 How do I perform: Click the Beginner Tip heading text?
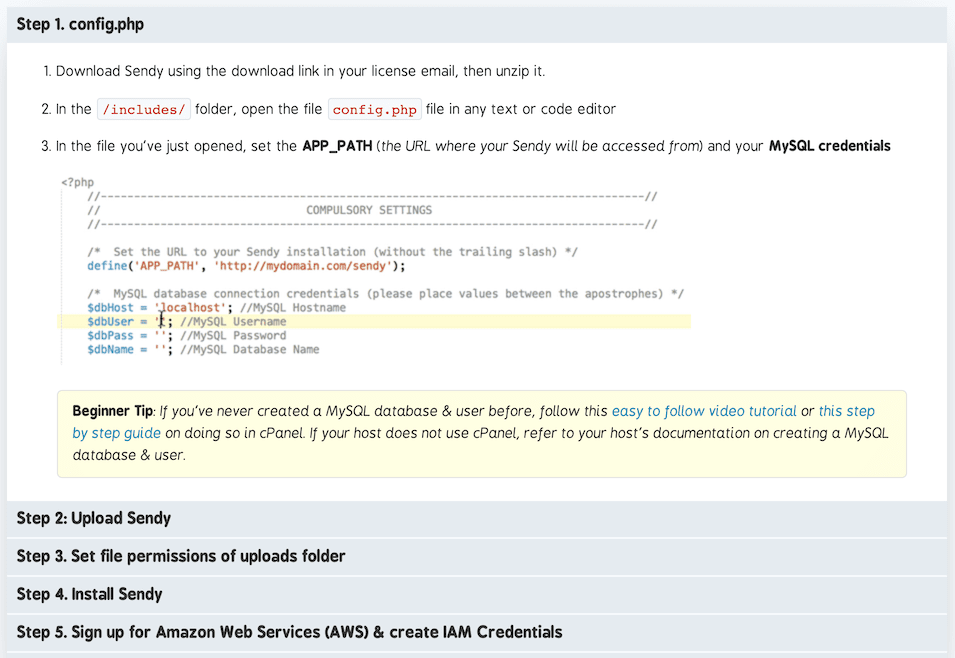pyautogui.click(x=113, y=411)
